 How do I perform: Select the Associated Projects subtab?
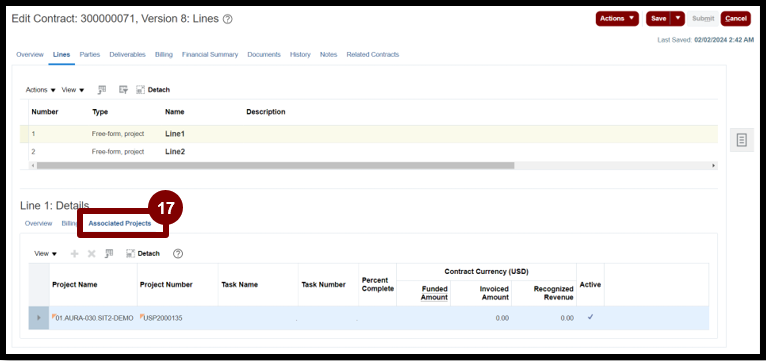[120, 223]
